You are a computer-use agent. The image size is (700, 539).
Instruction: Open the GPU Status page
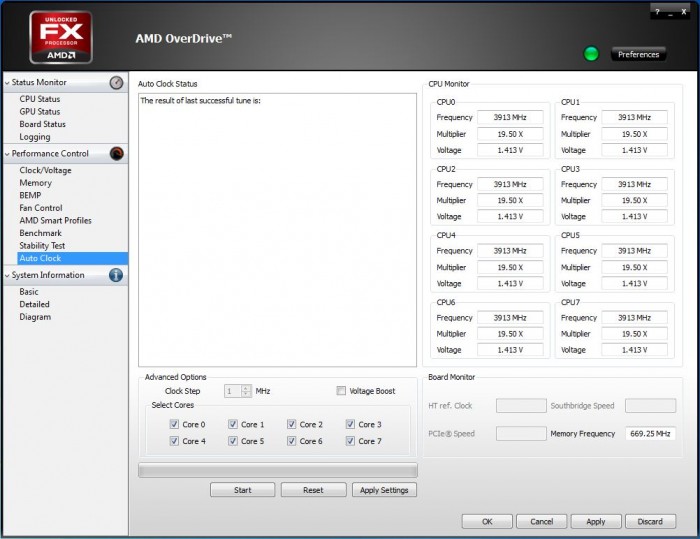click(x=40, y=112)
